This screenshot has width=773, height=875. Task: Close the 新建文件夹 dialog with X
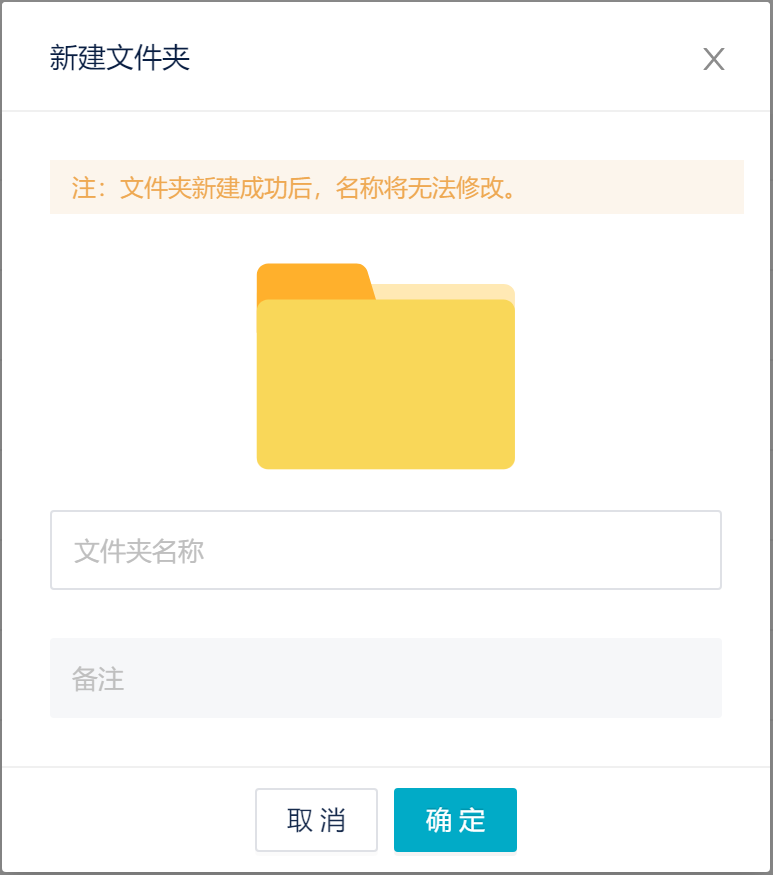coord(713,59)
